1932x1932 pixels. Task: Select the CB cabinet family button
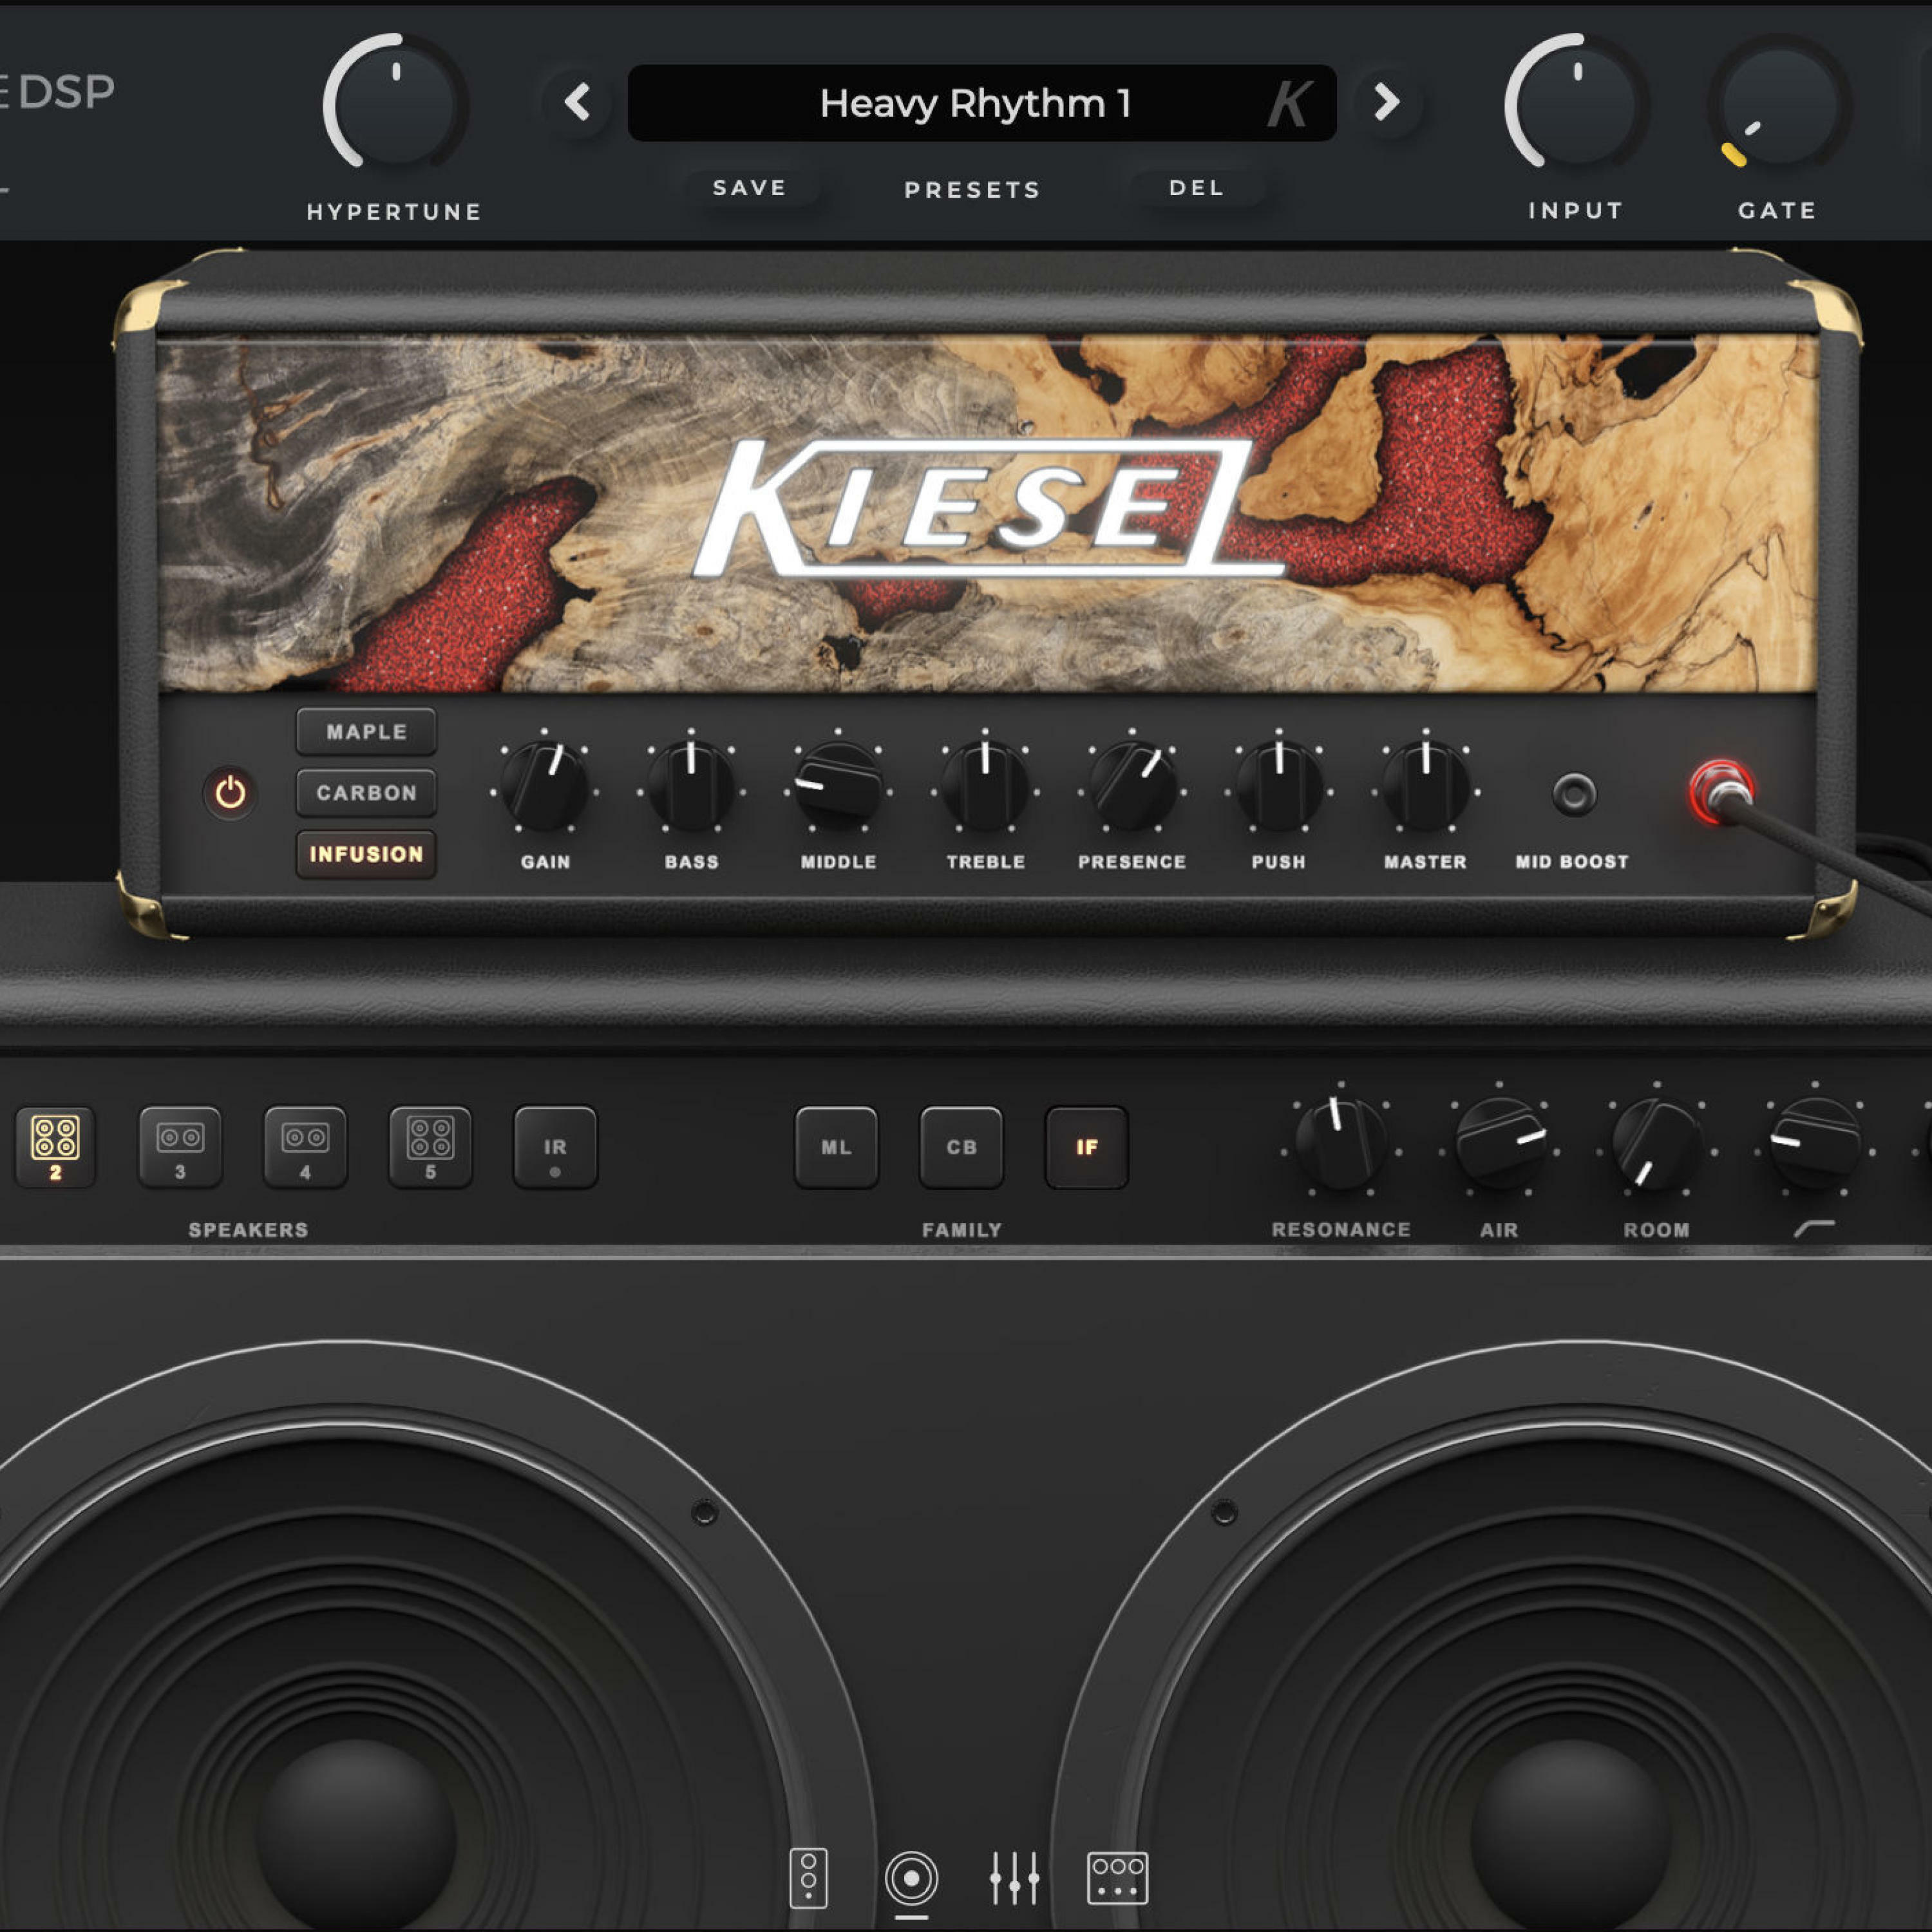coord(961,1147)
